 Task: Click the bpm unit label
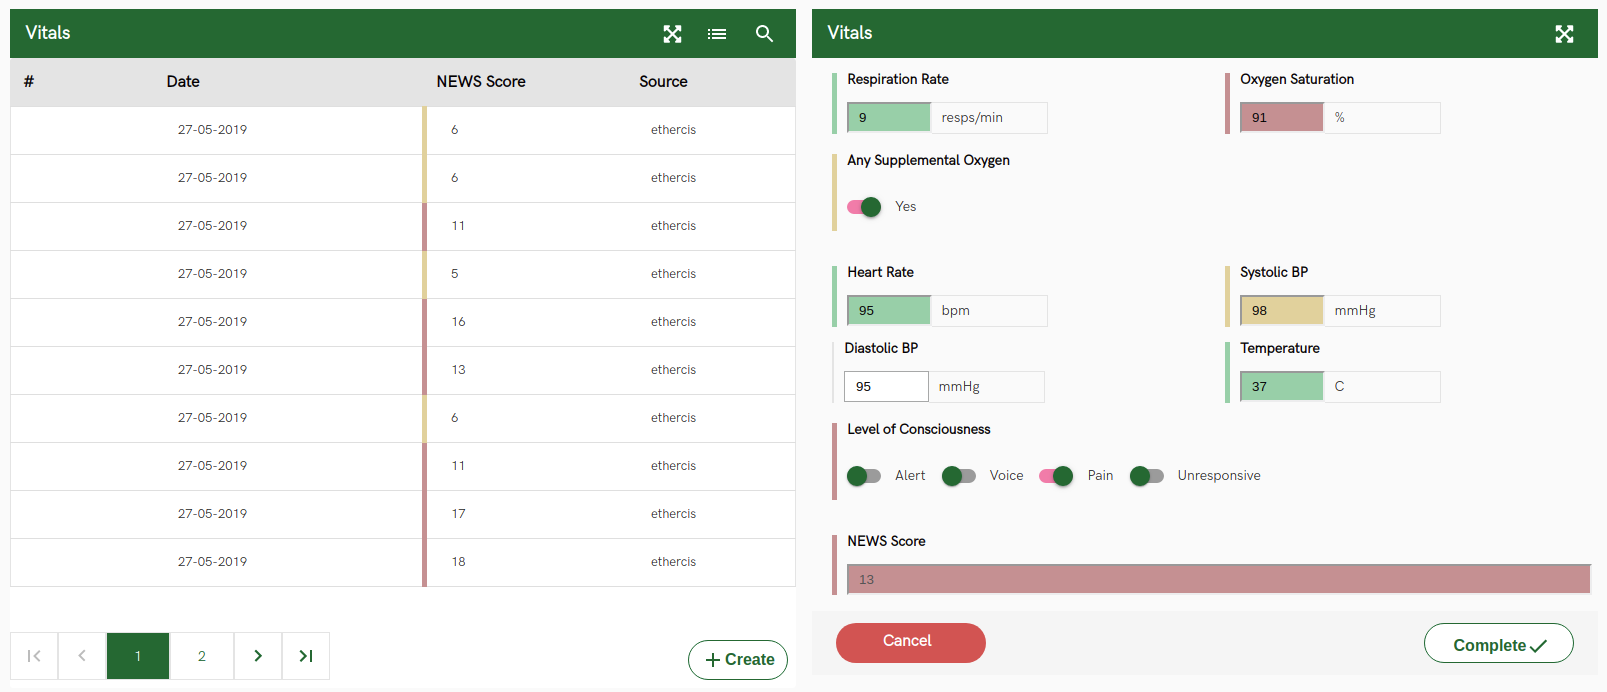point(956,311)
